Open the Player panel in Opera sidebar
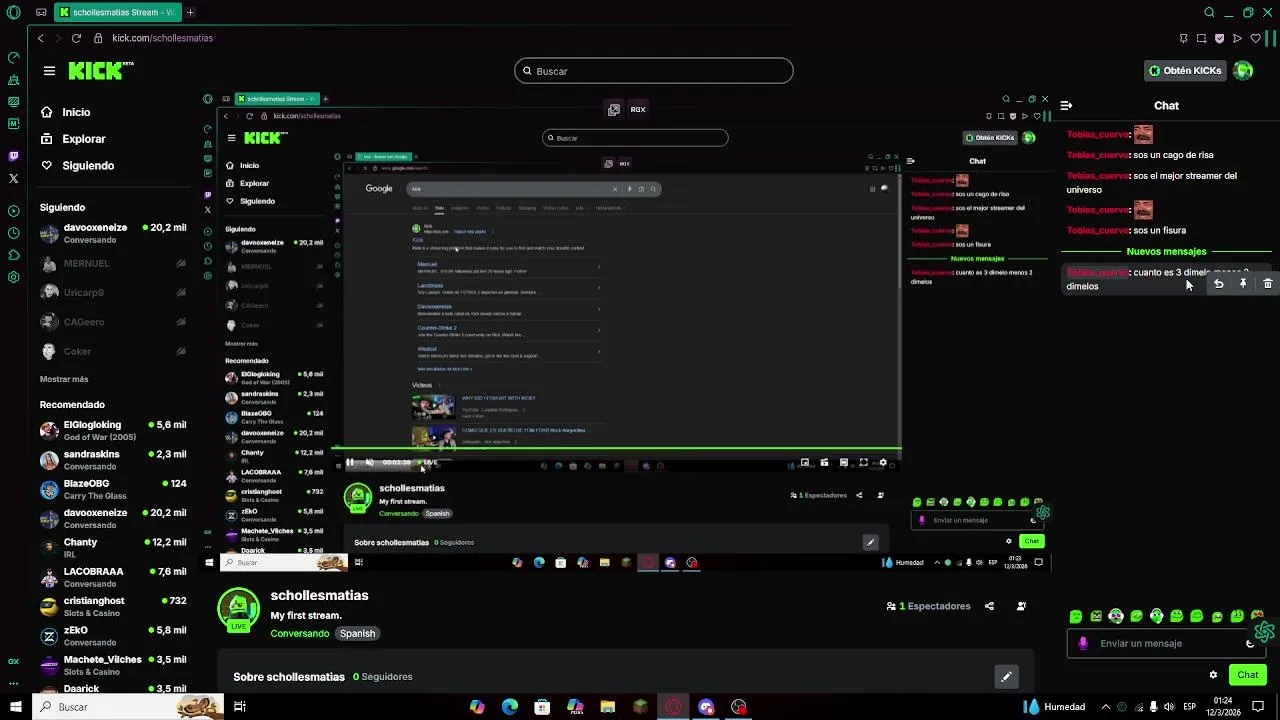 13,211
